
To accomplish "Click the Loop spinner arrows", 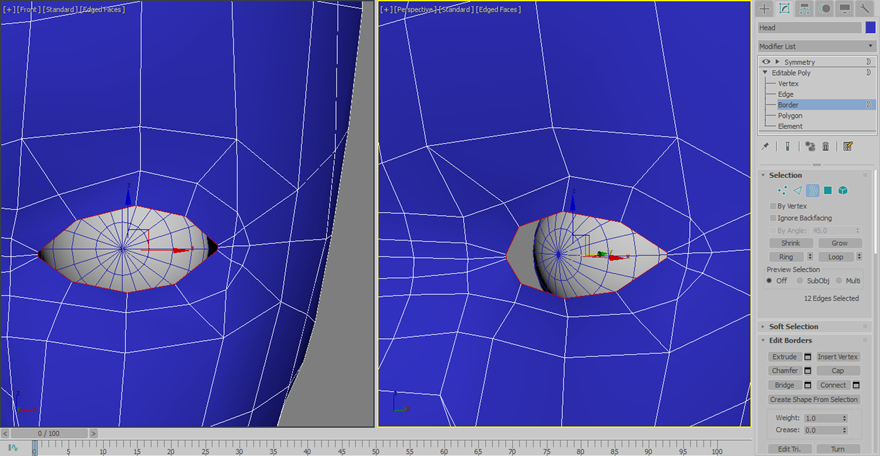I will click(859, 257).
